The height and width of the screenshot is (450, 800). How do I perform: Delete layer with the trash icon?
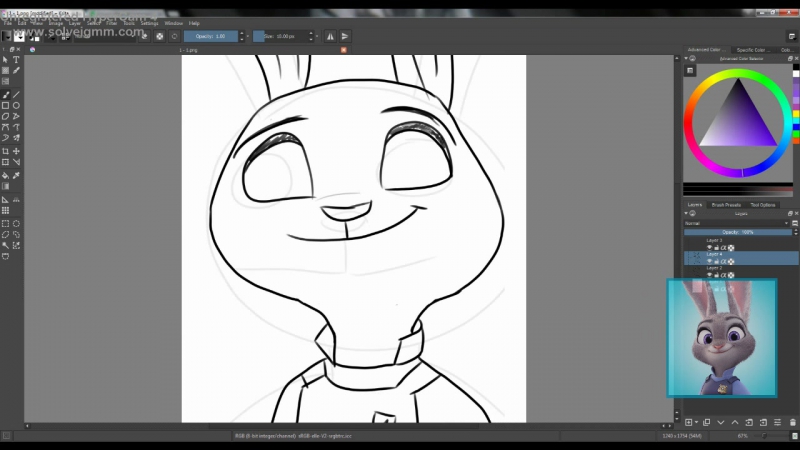pyautogui.click(x=792, y=422)
